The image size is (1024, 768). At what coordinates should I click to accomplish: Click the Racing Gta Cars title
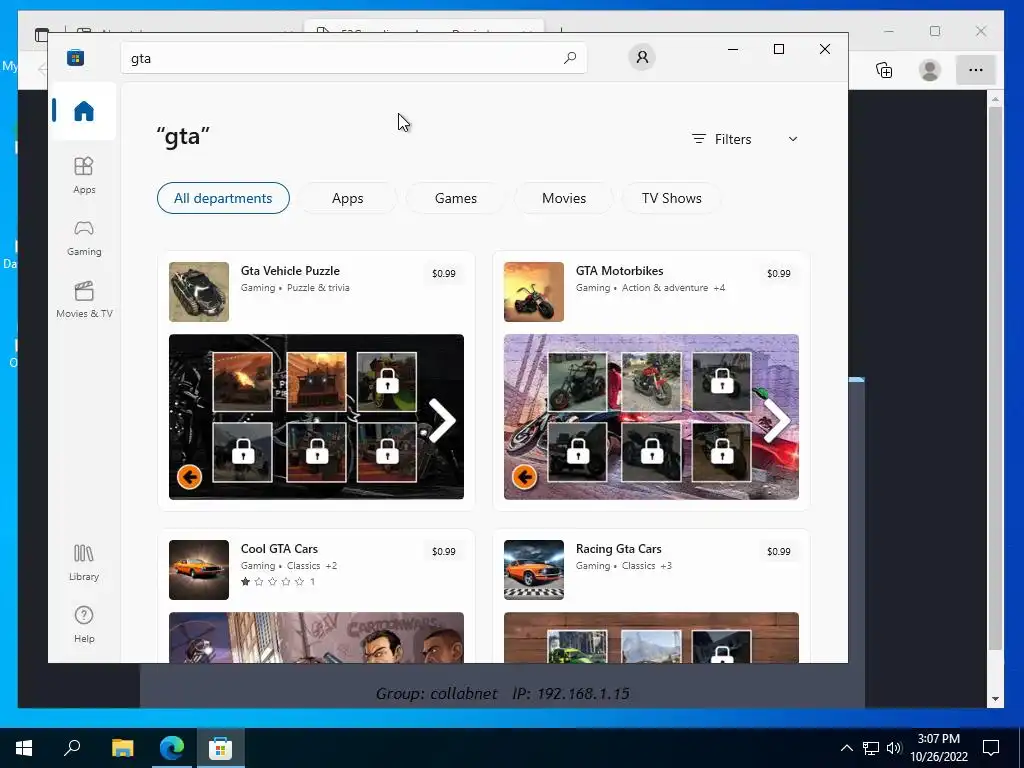click(618, 549)
